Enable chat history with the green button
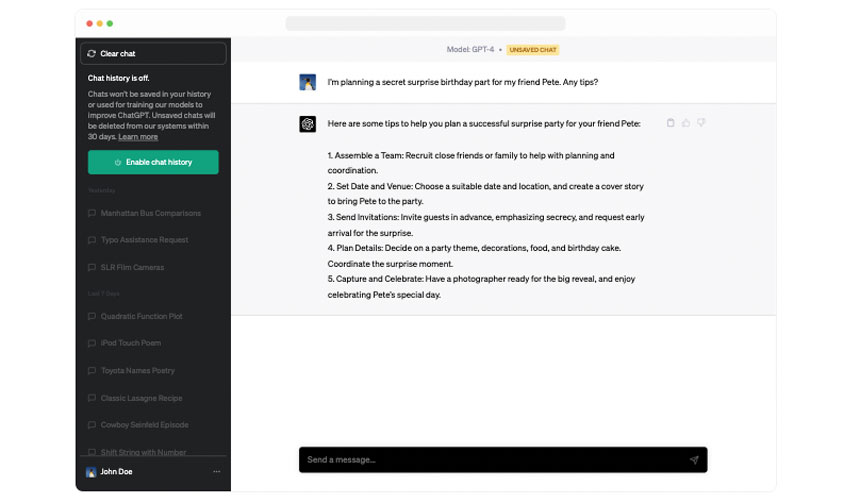The height and width of the screenshot is (503, 860). coord(153,162)
